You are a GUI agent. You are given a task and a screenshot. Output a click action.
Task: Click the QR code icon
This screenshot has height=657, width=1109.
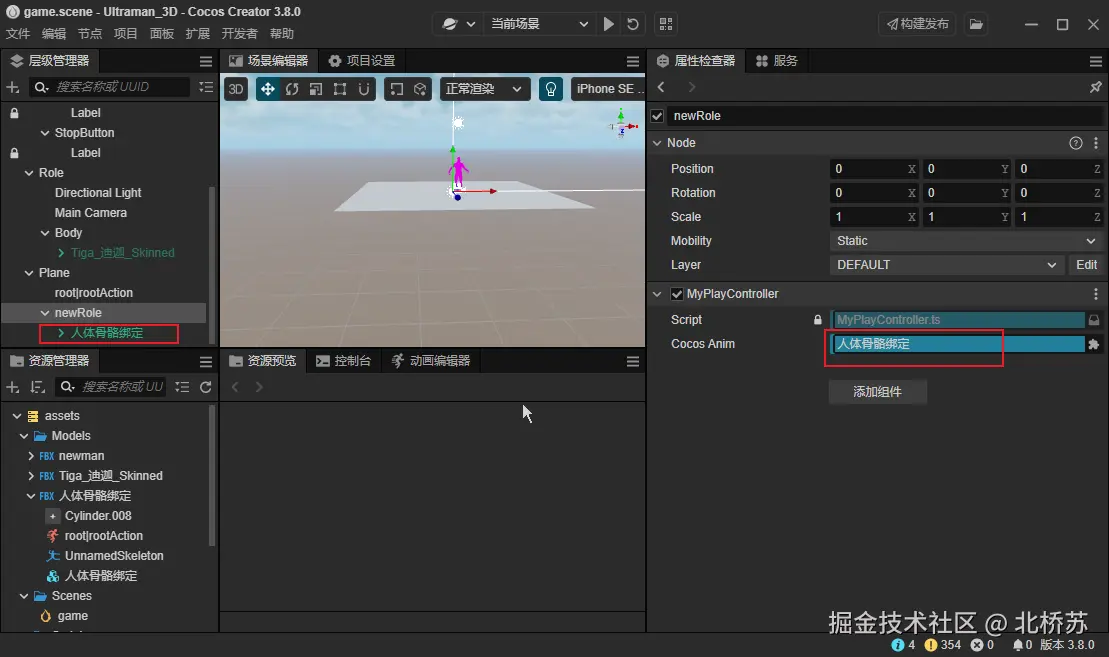coord(666,24)
